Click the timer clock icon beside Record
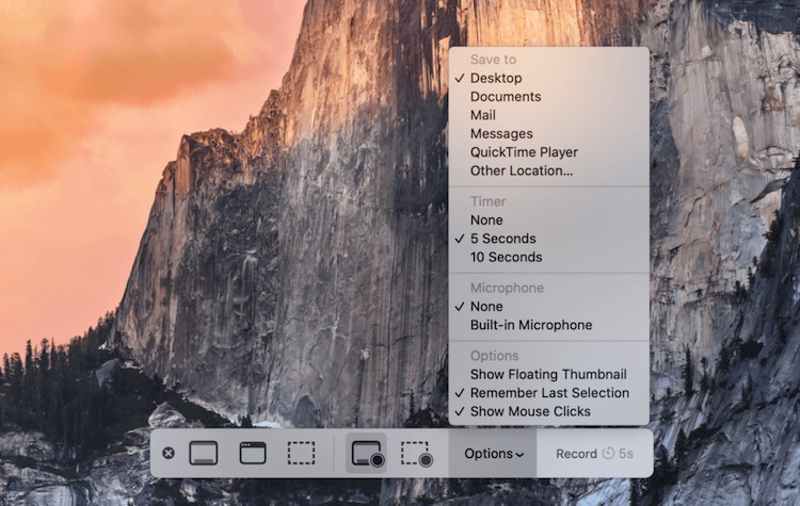The height and width of the screenshot is (506, 800). tap(608, 453)
